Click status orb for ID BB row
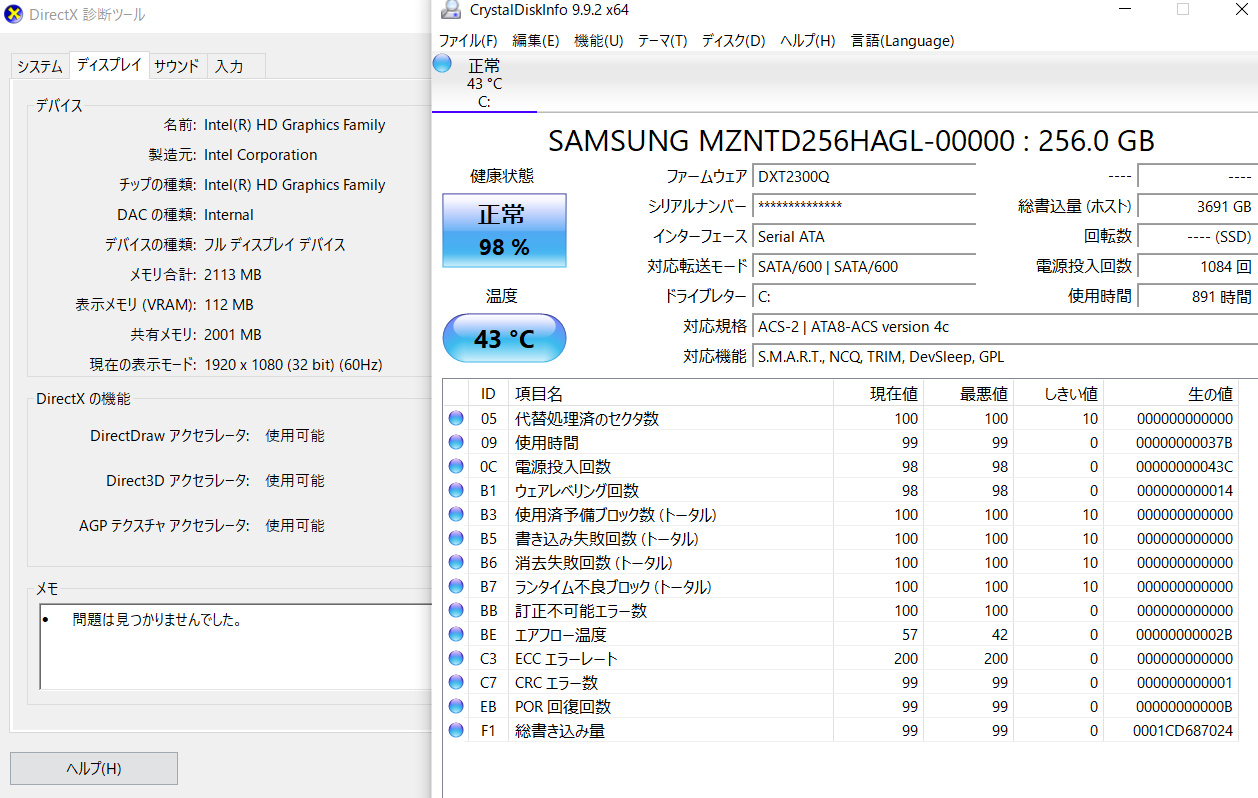 pyautogui.click(x=456, y=611)
